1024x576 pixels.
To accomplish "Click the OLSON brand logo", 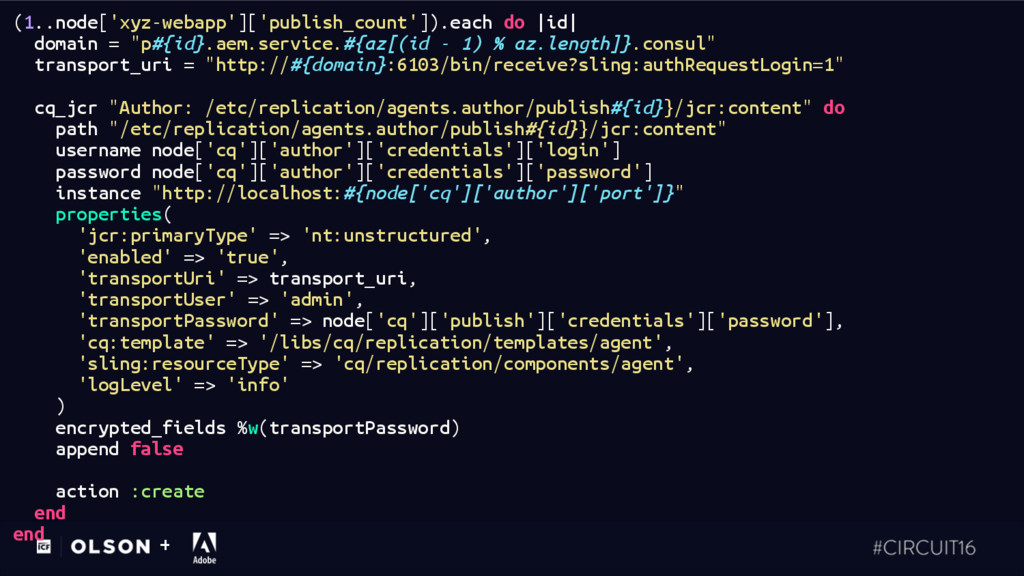I will pyautogui.click(x=110, y=547).
